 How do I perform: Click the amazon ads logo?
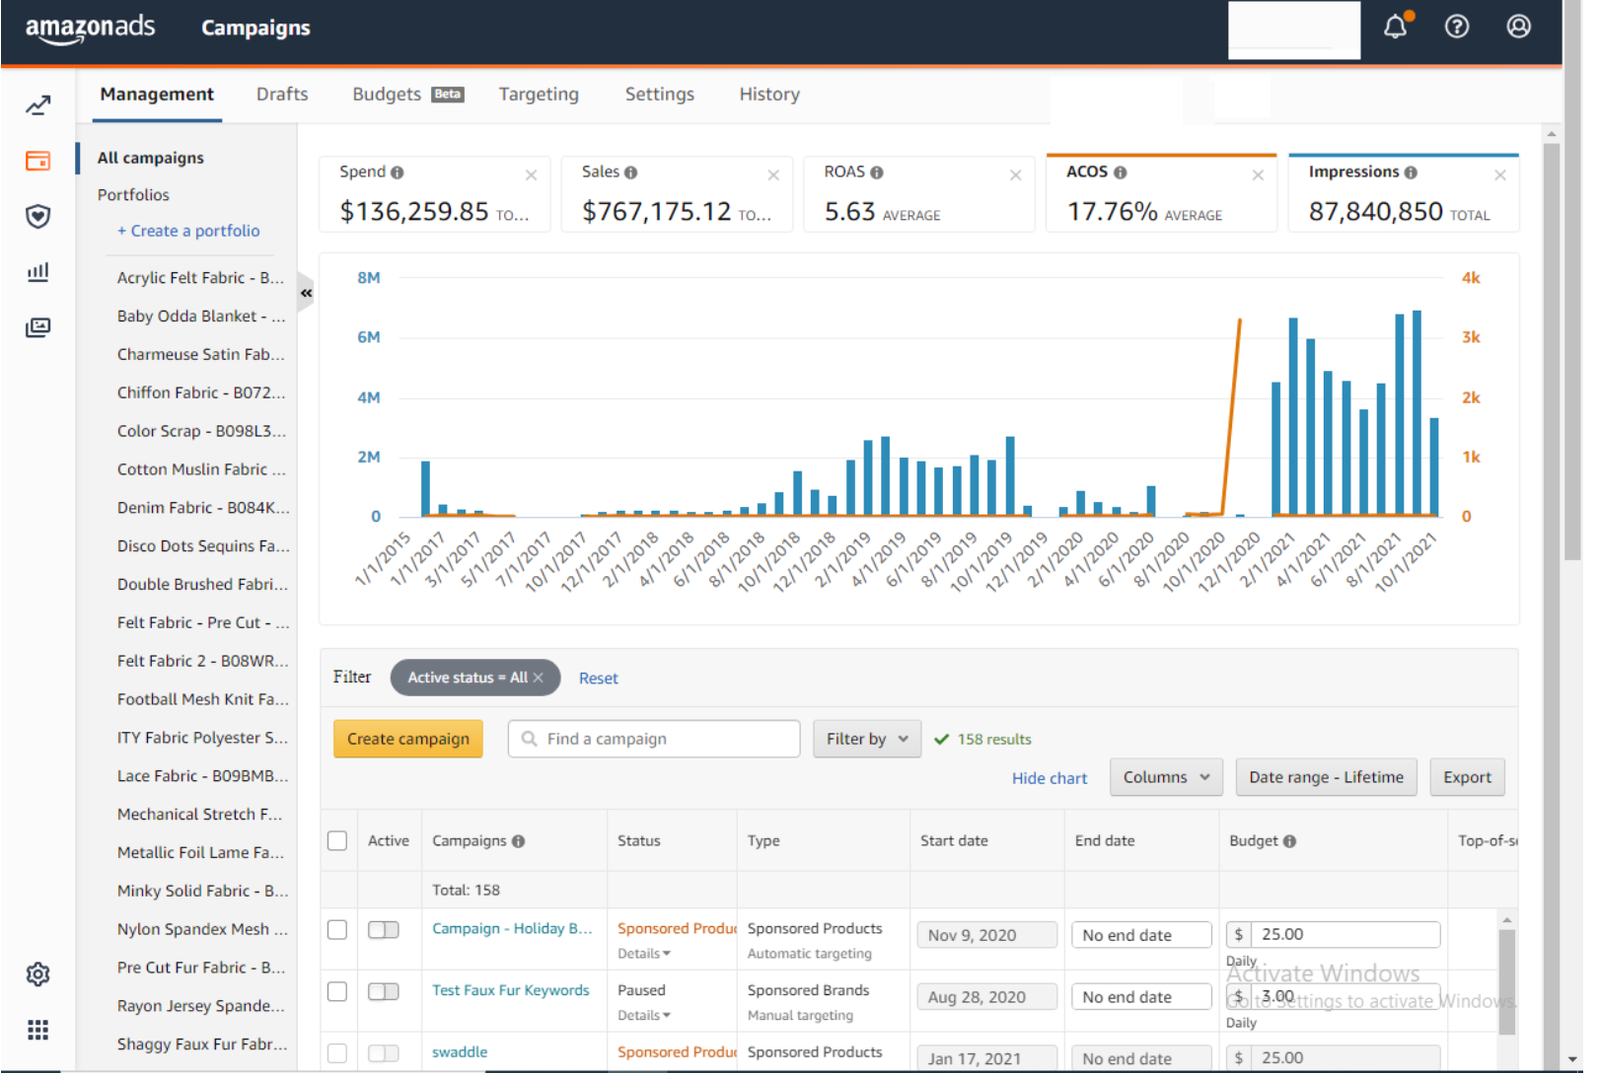coord(90,28)
